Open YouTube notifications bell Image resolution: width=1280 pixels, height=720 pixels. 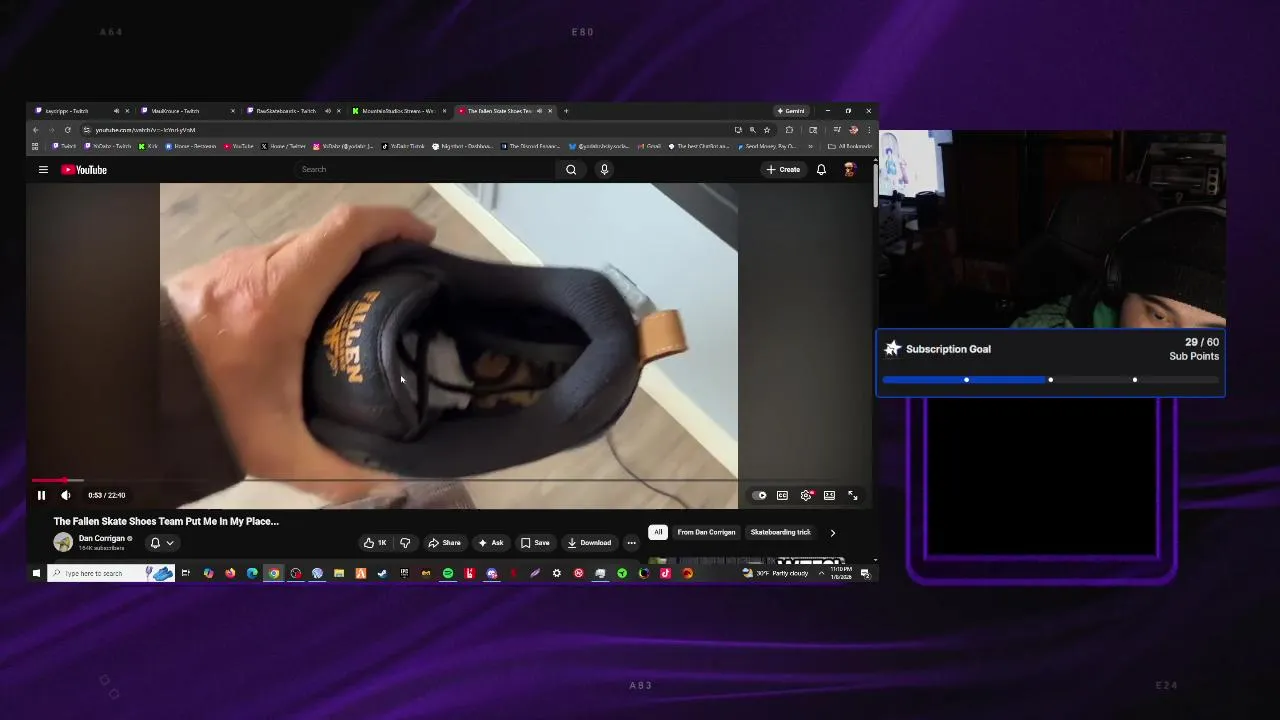[x=821, y=170]
